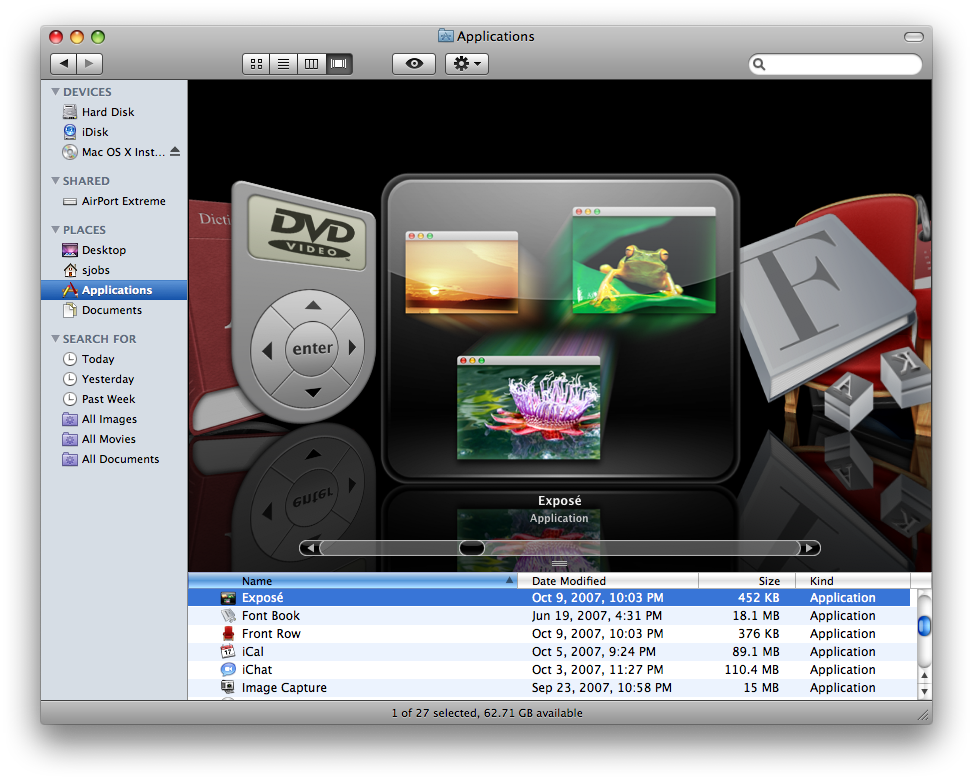This screenshot has height=780, width=973.
Task: Sort by the Date Modified column header
Action: click(x=608, y=581)
